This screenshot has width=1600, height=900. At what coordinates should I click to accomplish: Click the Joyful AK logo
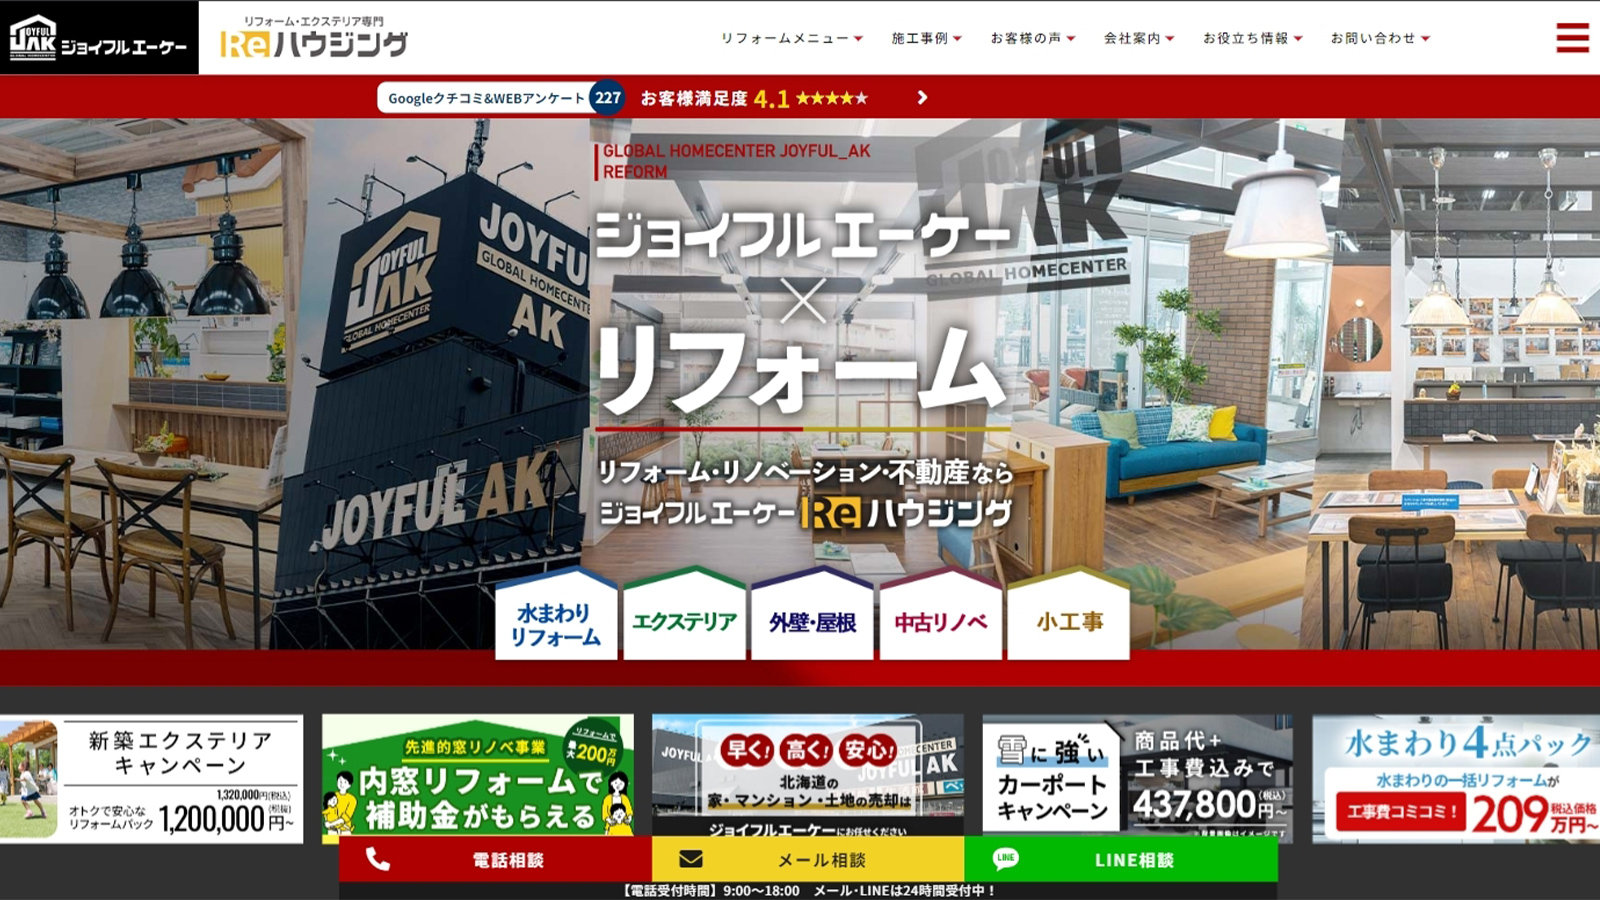point(98,38)
